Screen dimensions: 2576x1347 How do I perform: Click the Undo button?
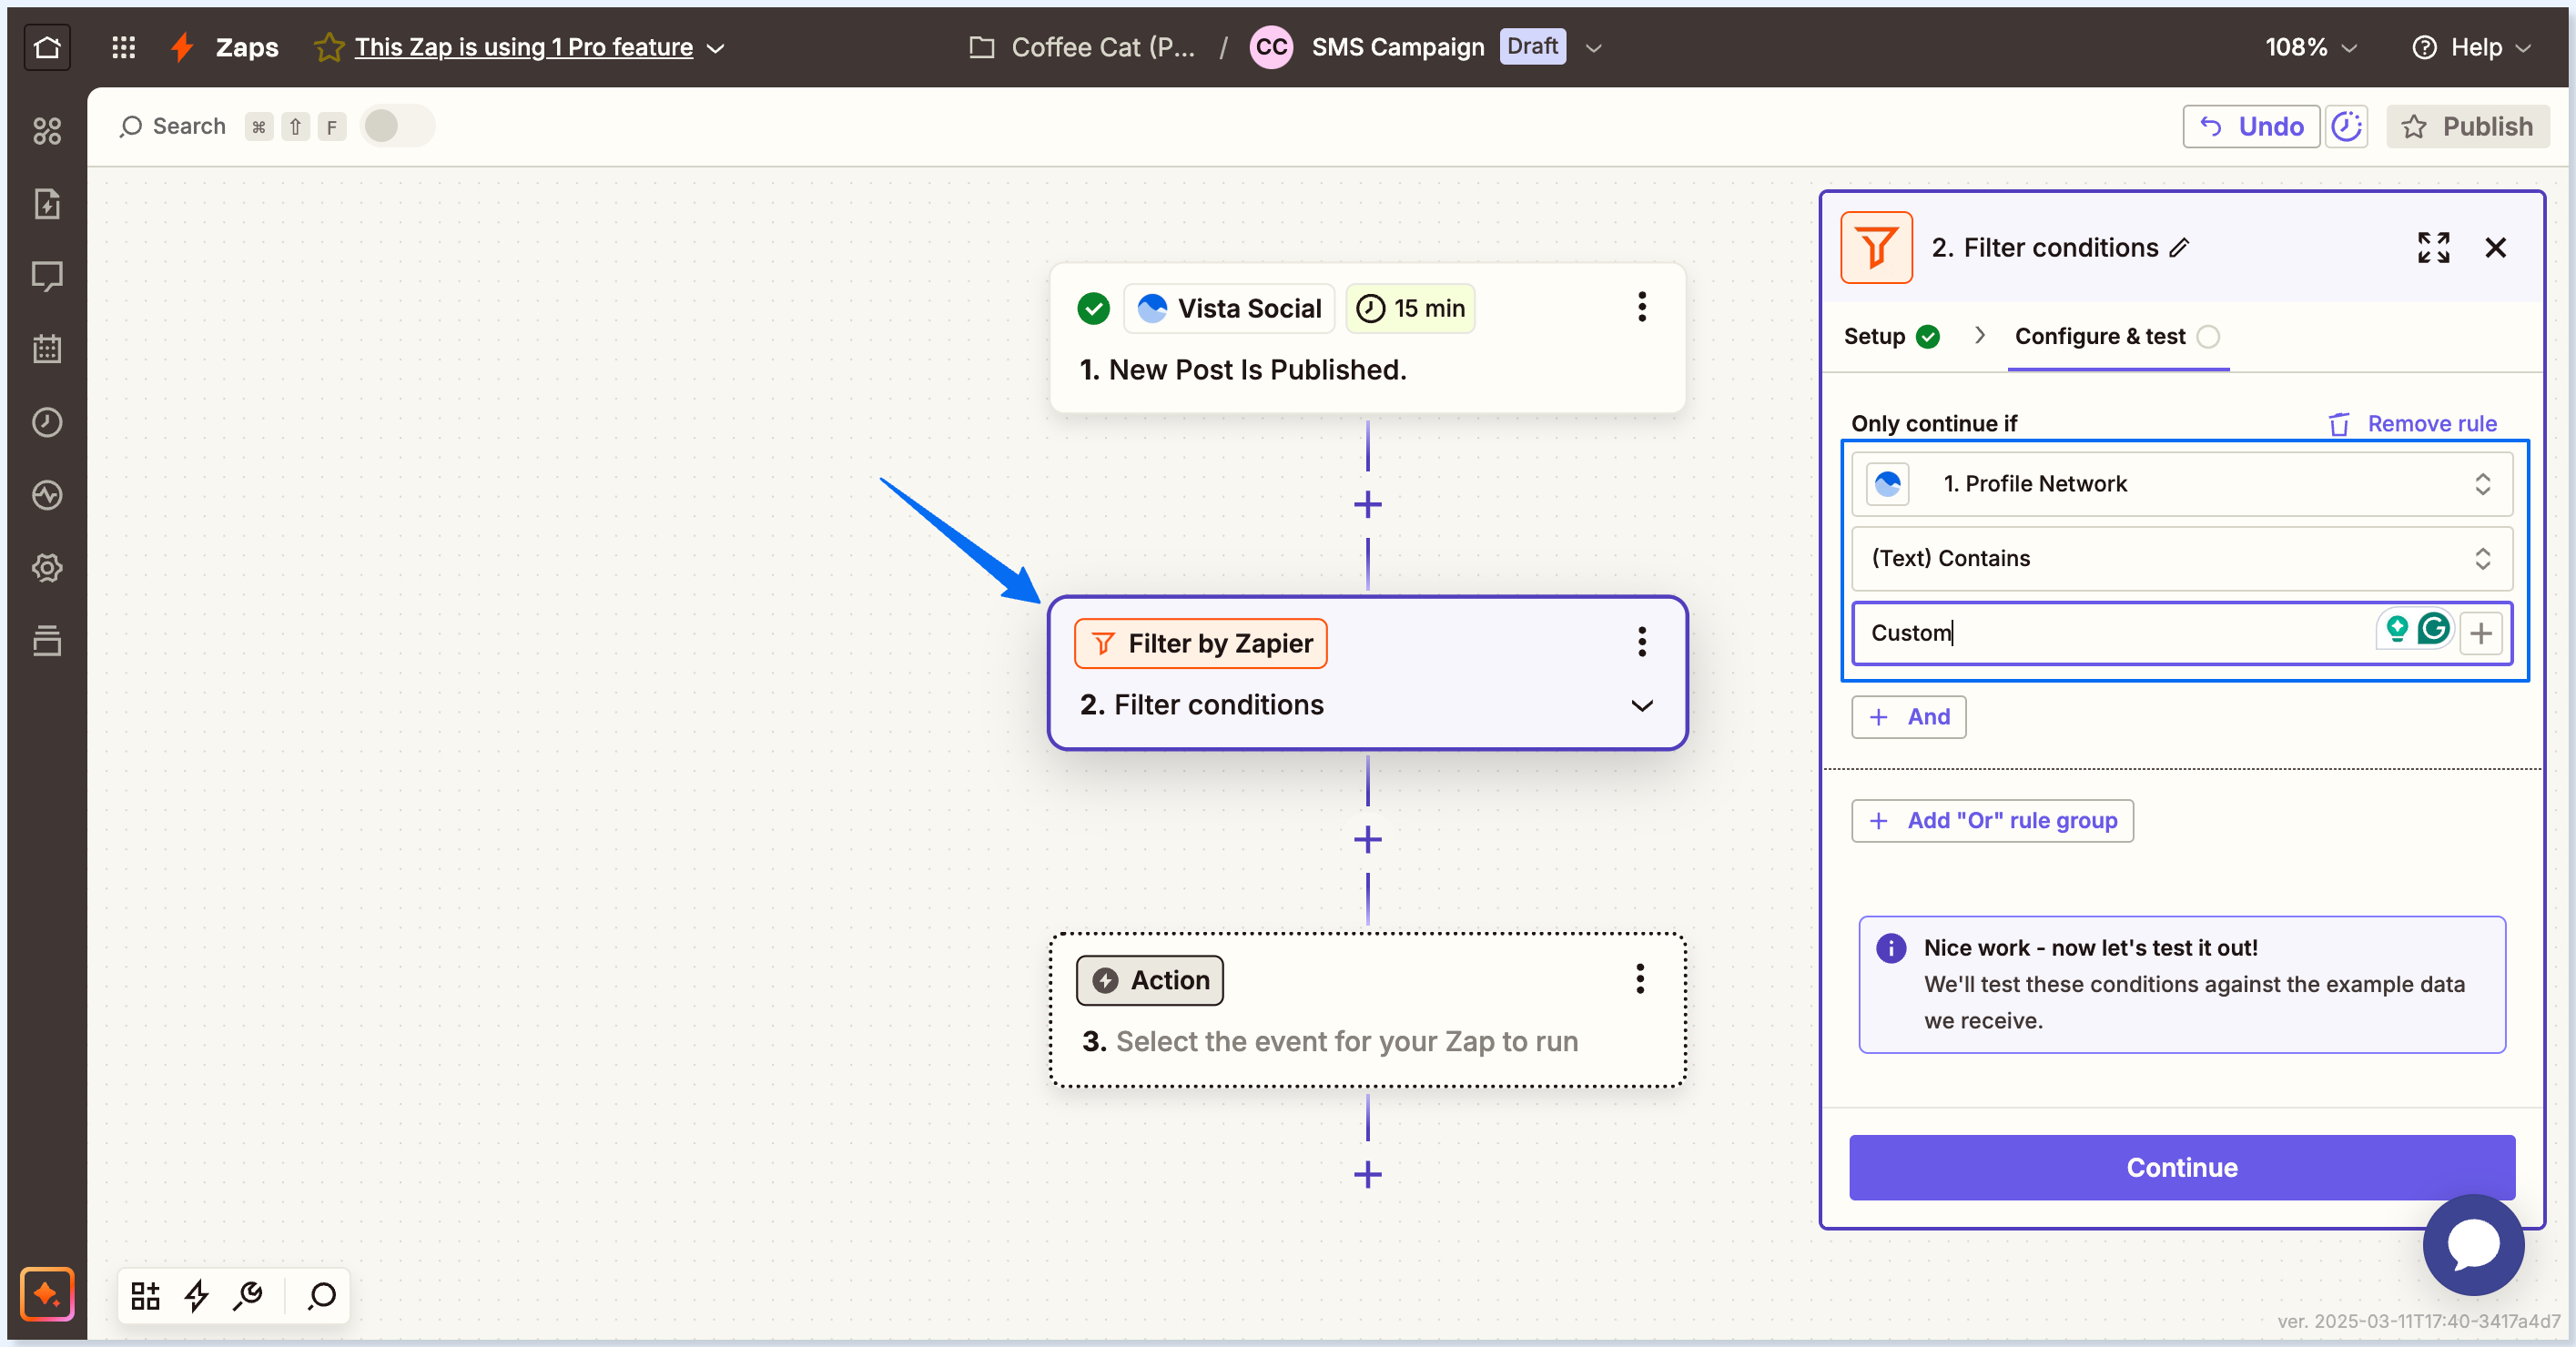click(2250, 126)
